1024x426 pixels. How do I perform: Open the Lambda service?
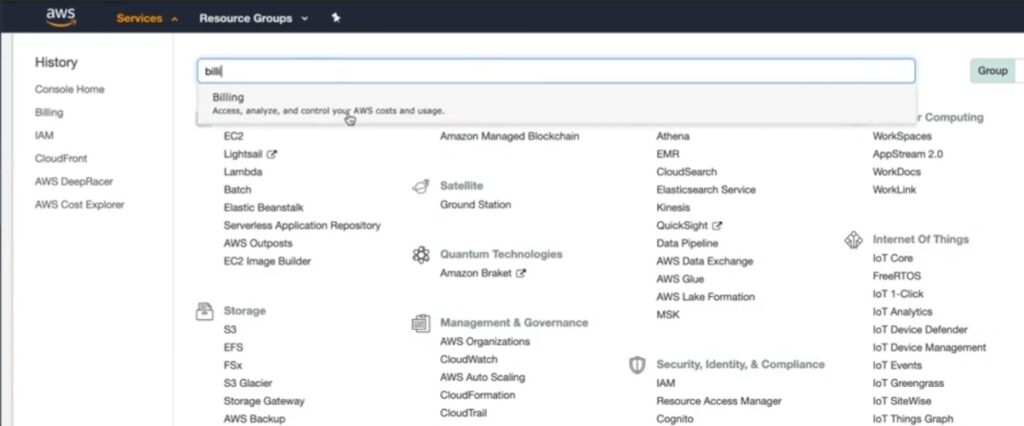(x=243, y=172)
